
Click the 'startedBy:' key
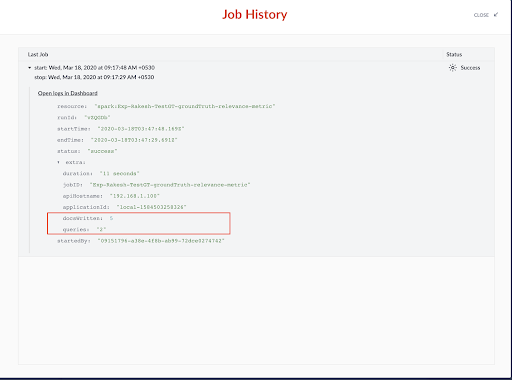pyautogui.click(x=74, y=241)
